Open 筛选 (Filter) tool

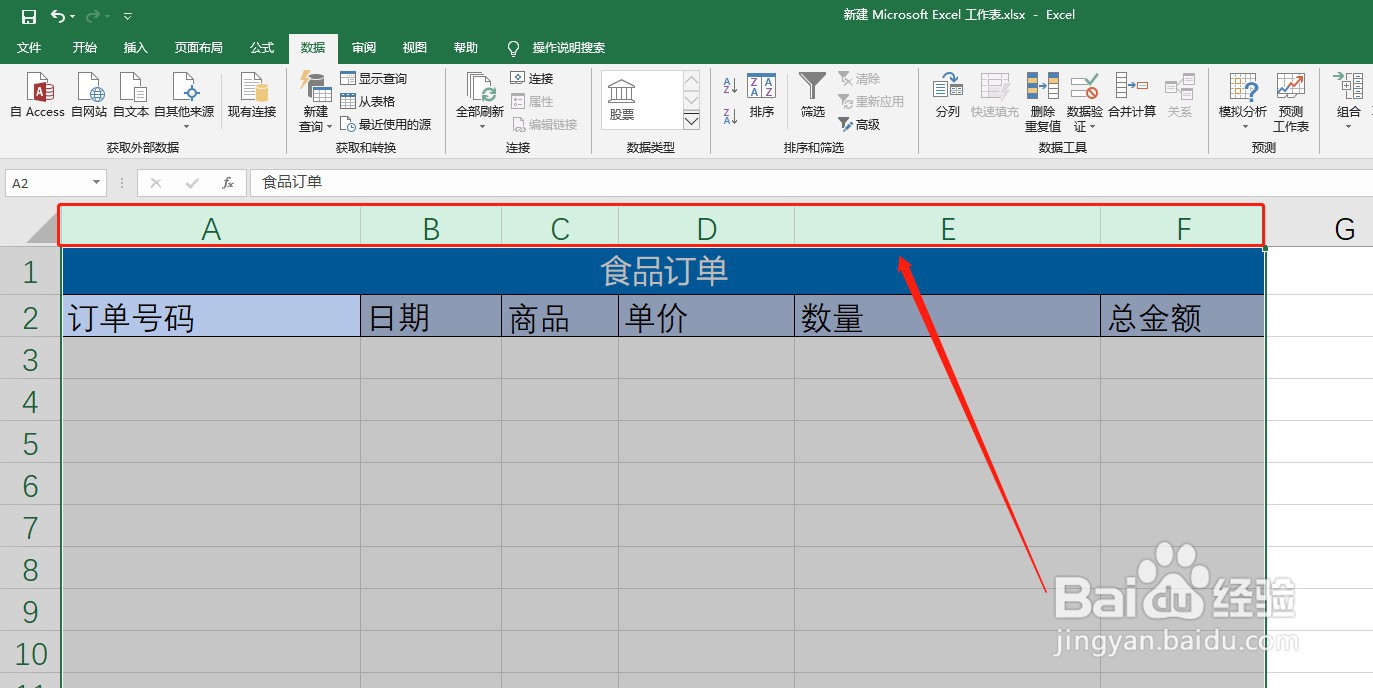click(x=812, y=97)
